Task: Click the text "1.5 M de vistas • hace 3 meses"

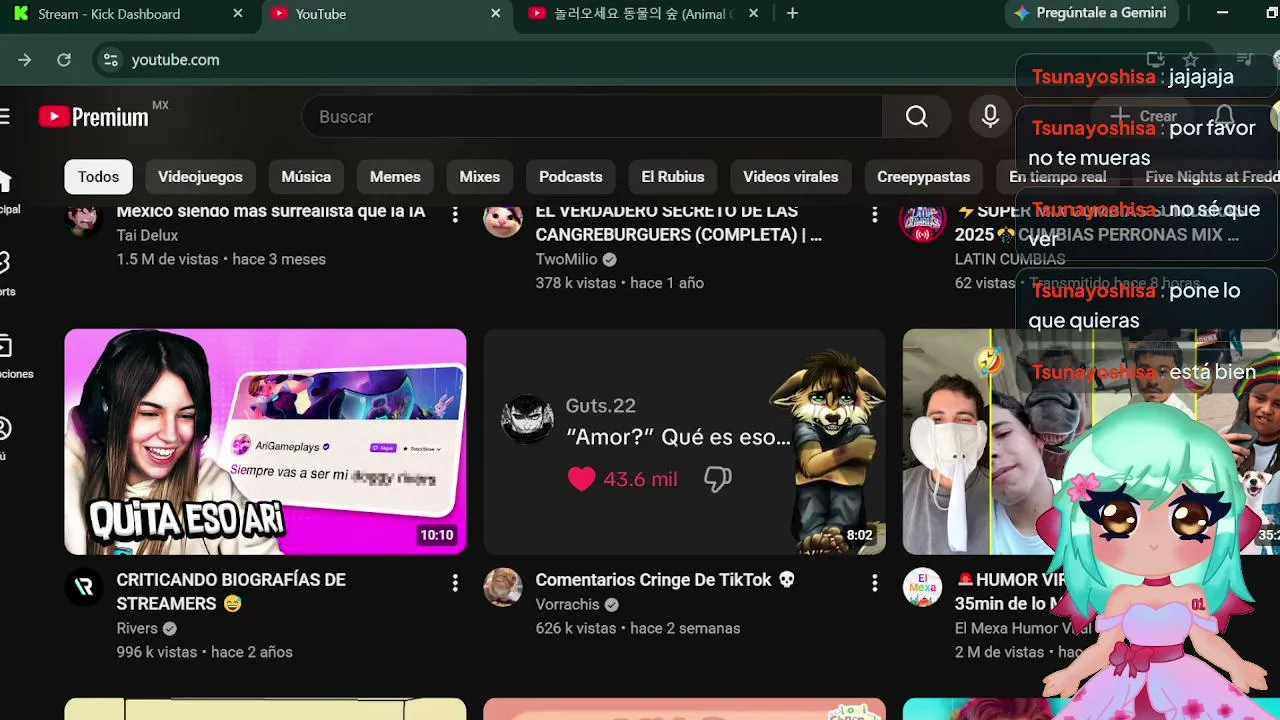Action: coord(221,259)
